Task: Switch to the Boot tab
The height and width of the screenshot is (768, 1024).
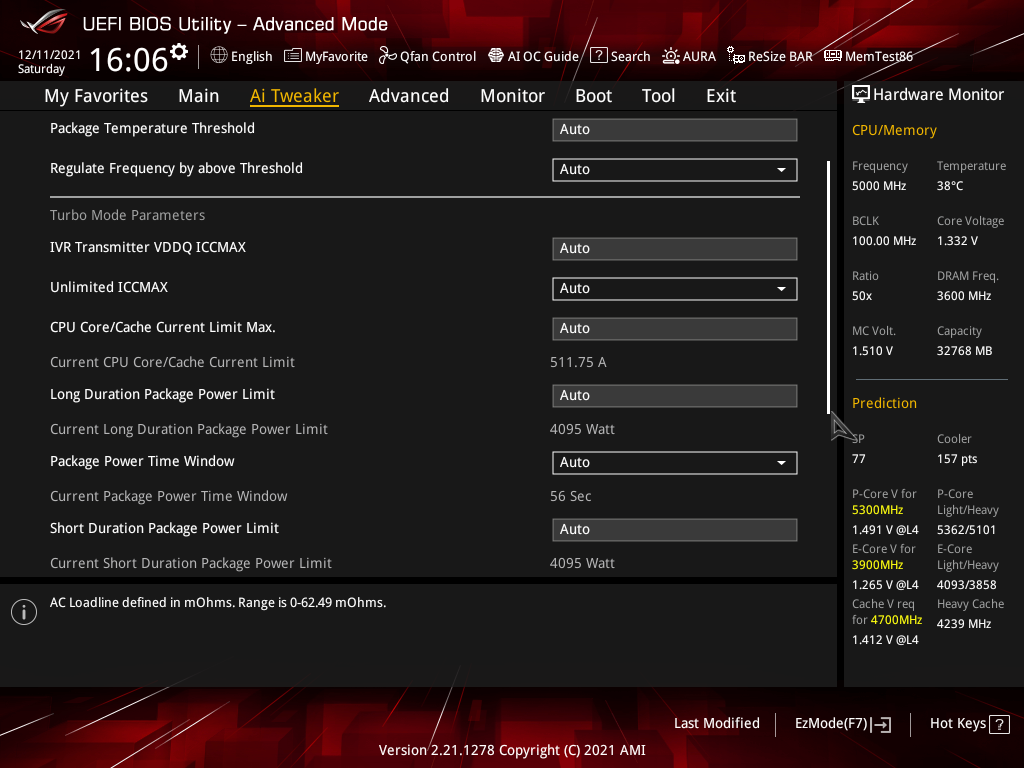Action: pos(594,96)
